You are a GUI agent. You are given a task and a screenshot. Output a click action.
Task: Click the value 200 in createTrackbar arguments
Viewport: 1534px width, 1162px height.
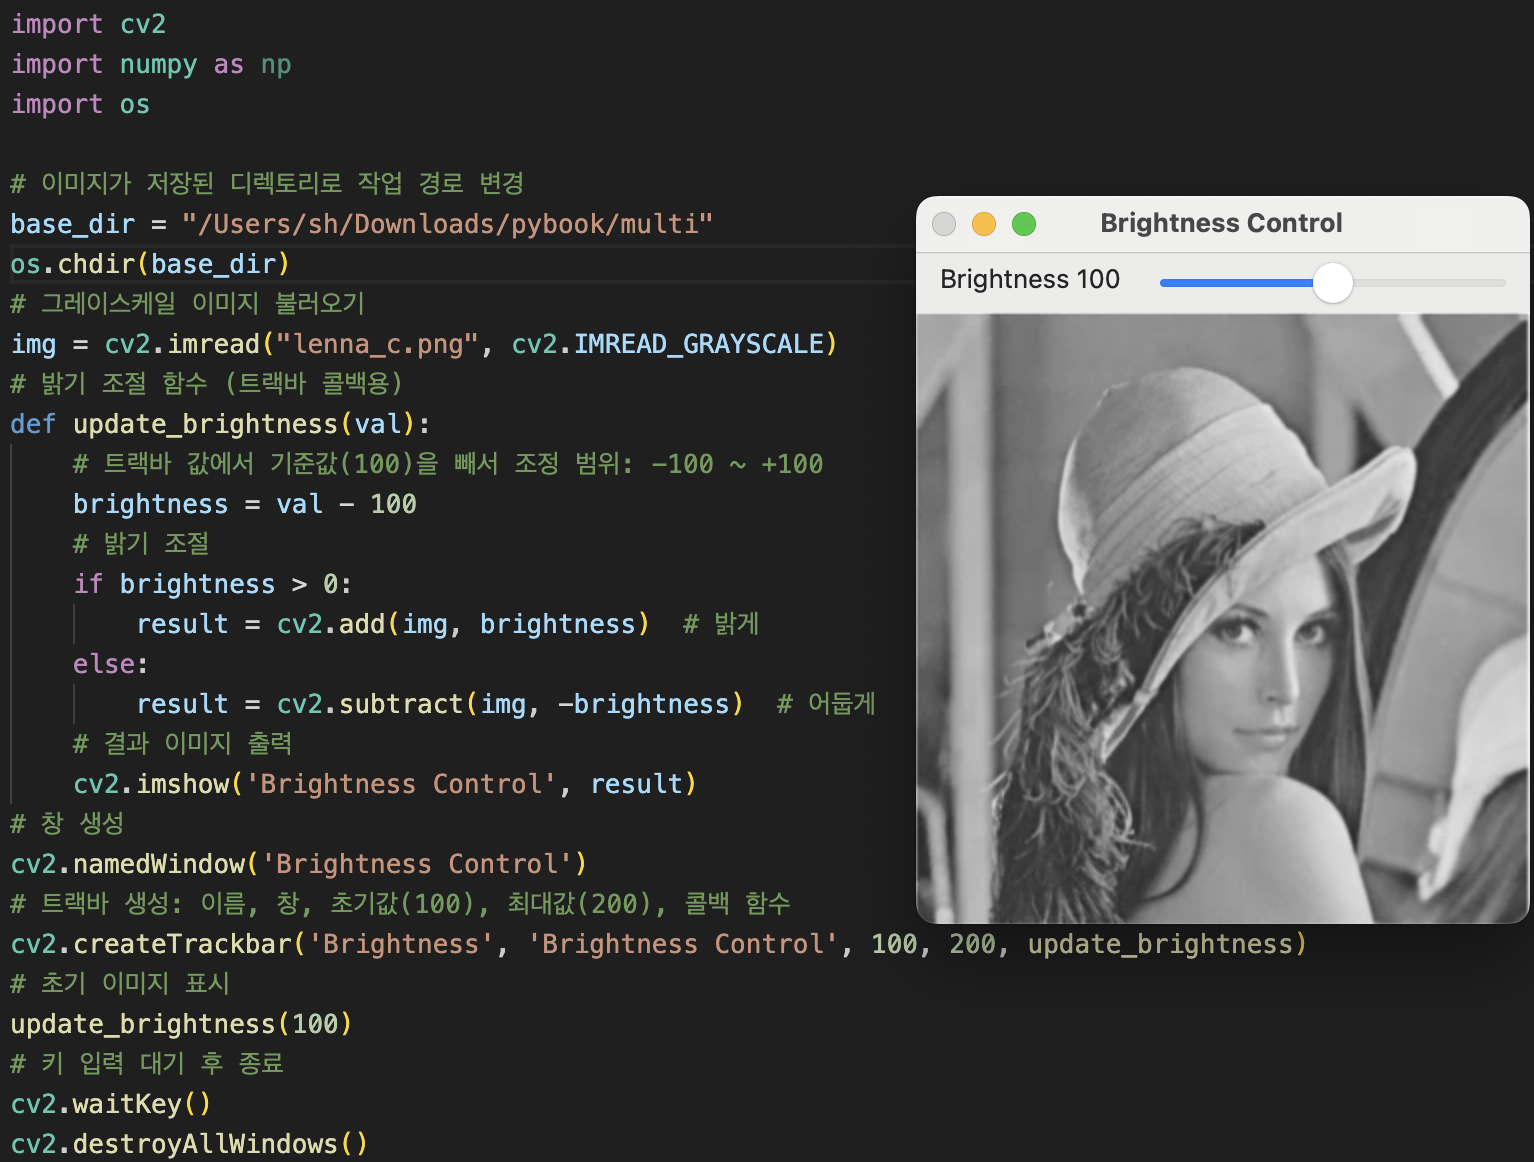pyautogui.click(x=972, y=944)
